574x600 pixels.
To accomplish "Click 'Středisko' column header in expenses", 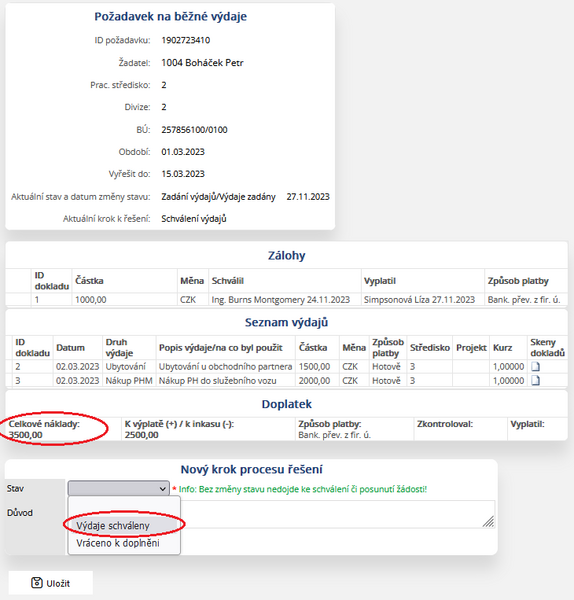I will pos(430,347).
